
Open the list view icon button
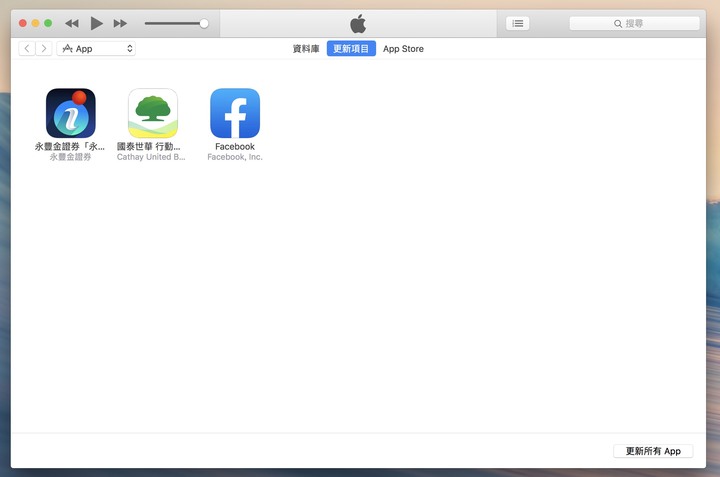[518, 23]
